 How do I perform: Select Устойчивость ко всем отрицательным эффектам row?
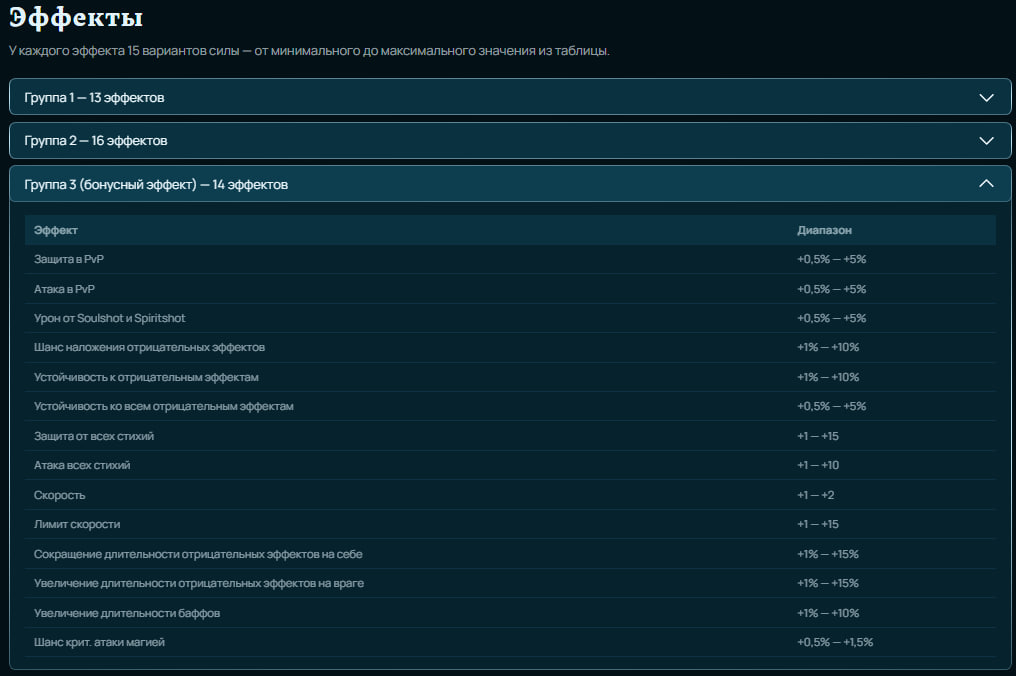[510, 406]
